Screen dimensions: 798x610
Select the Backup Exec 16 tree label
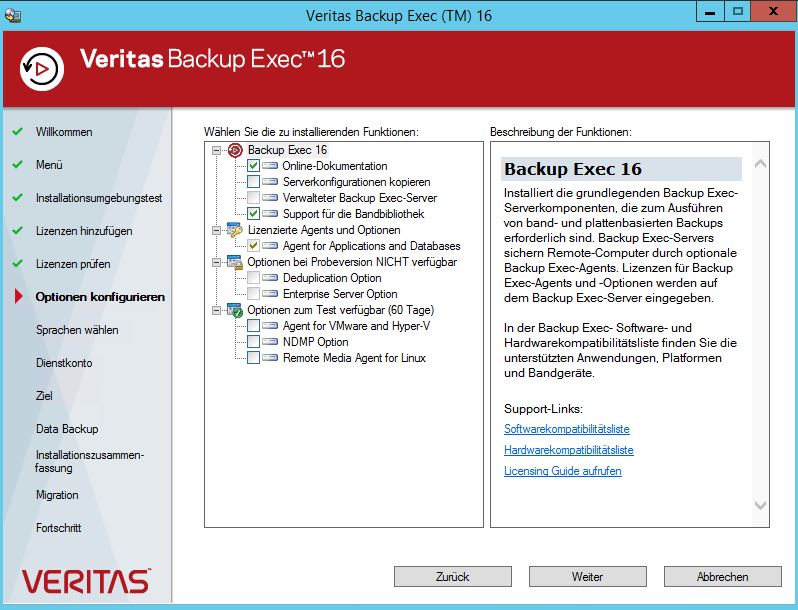(288, 150)
